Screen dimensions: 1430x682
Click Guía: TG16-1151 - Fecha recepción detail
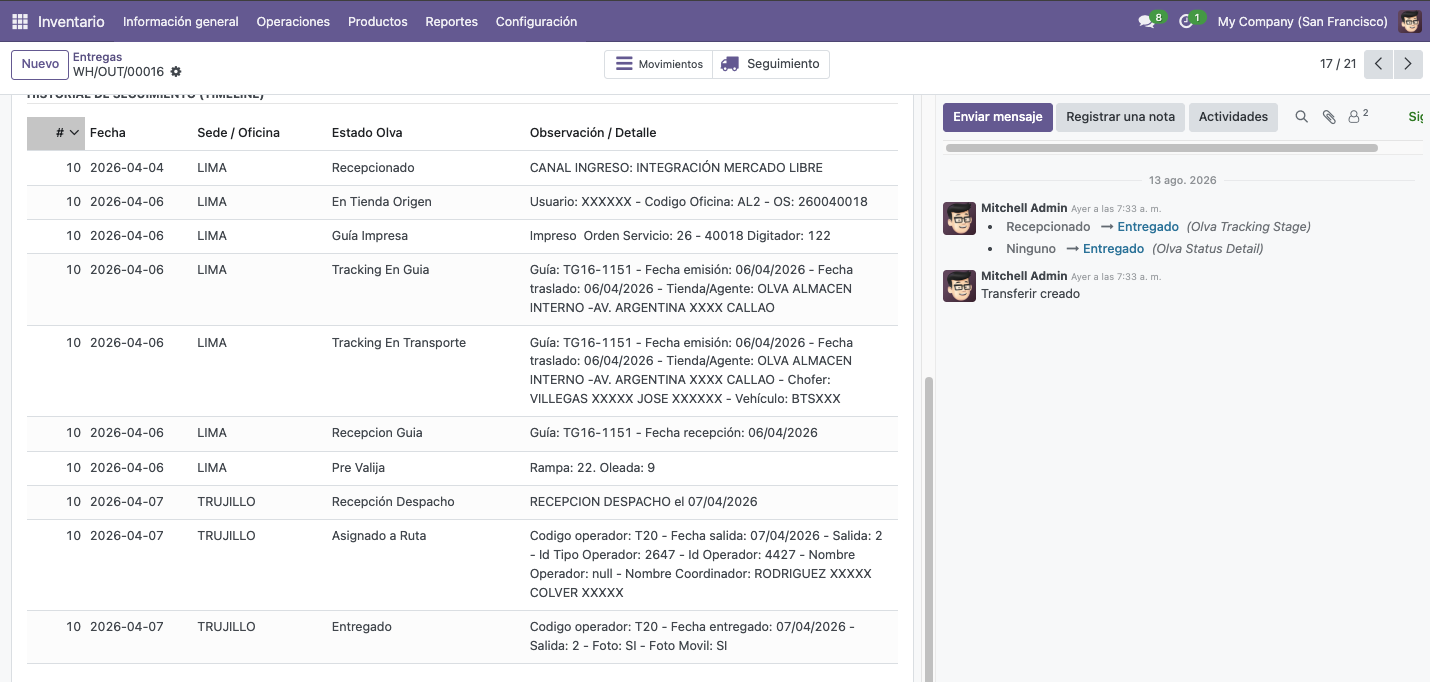point(674,433)
